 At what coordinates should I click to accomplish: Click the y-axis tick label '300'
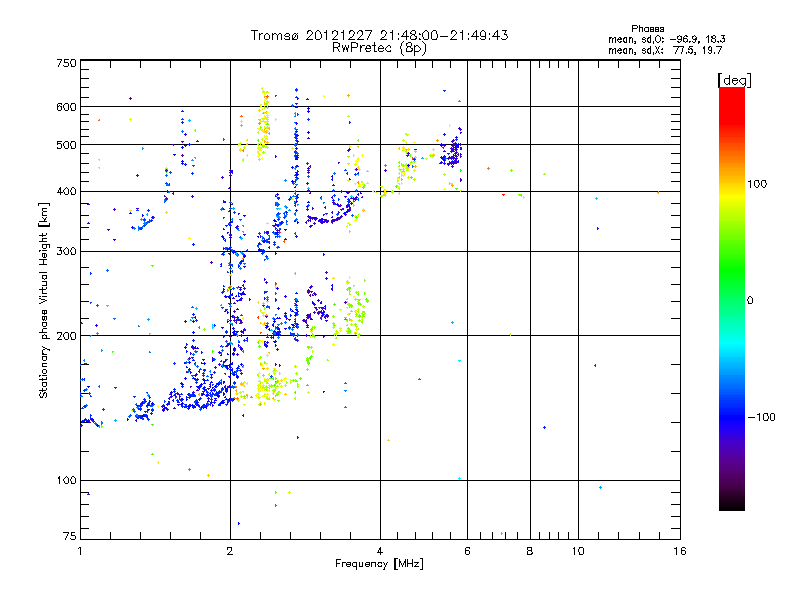tap(66, 252)
